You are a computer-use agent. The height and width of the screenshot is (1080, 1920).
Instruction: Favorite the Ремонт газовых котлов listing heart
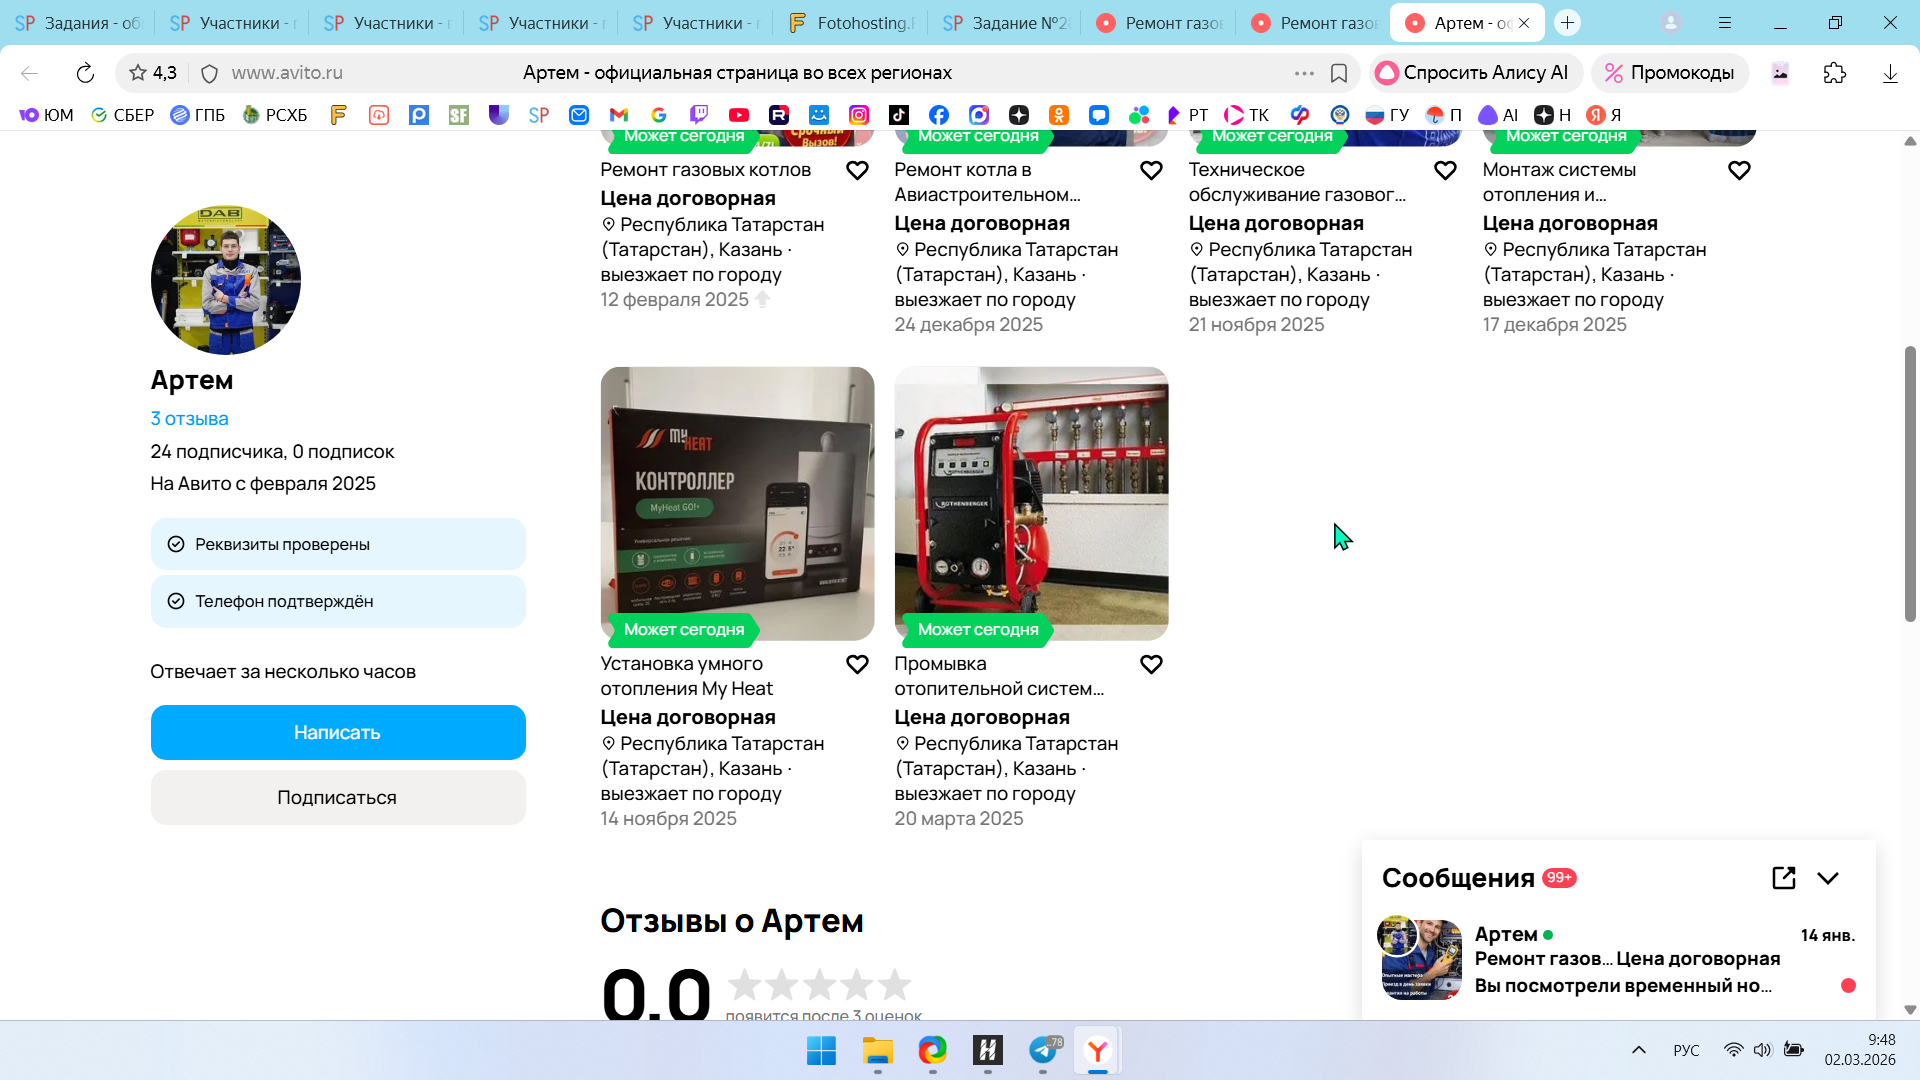[857, 170]
